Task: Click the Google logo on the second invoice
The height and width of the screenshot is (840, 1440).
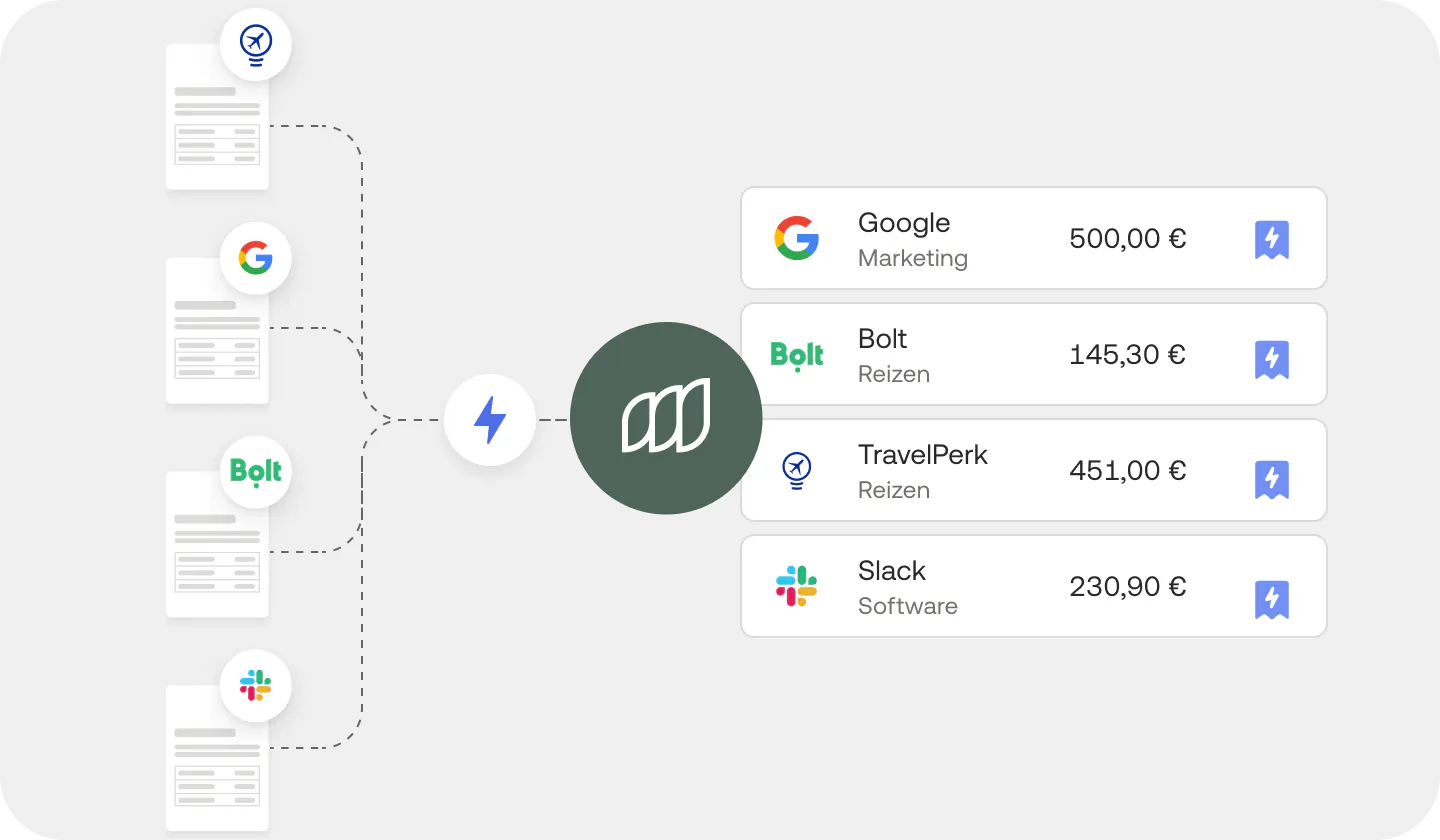Action: [255, 258]
